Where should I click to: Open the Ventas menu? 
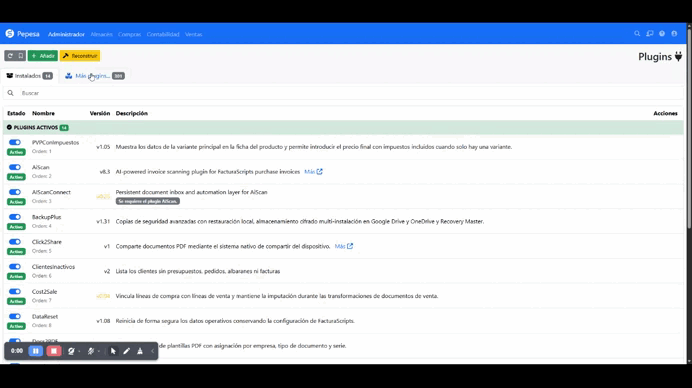(193, 34)
